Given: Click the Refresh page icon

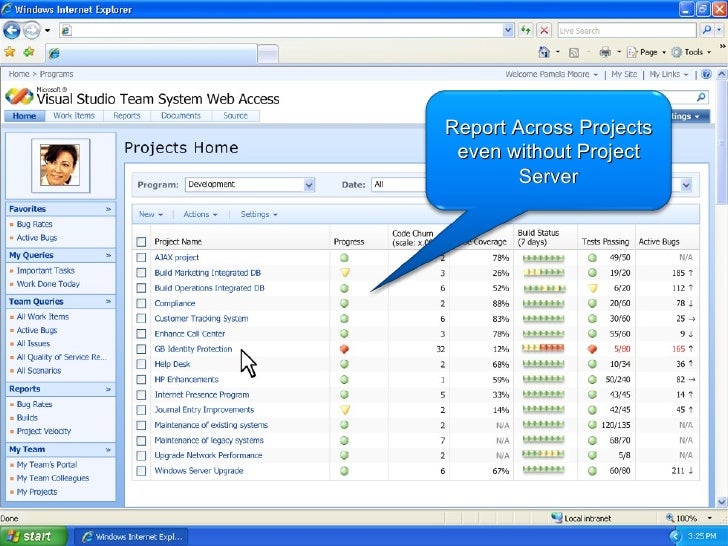Looking at the screenshot, I should 526,31.
